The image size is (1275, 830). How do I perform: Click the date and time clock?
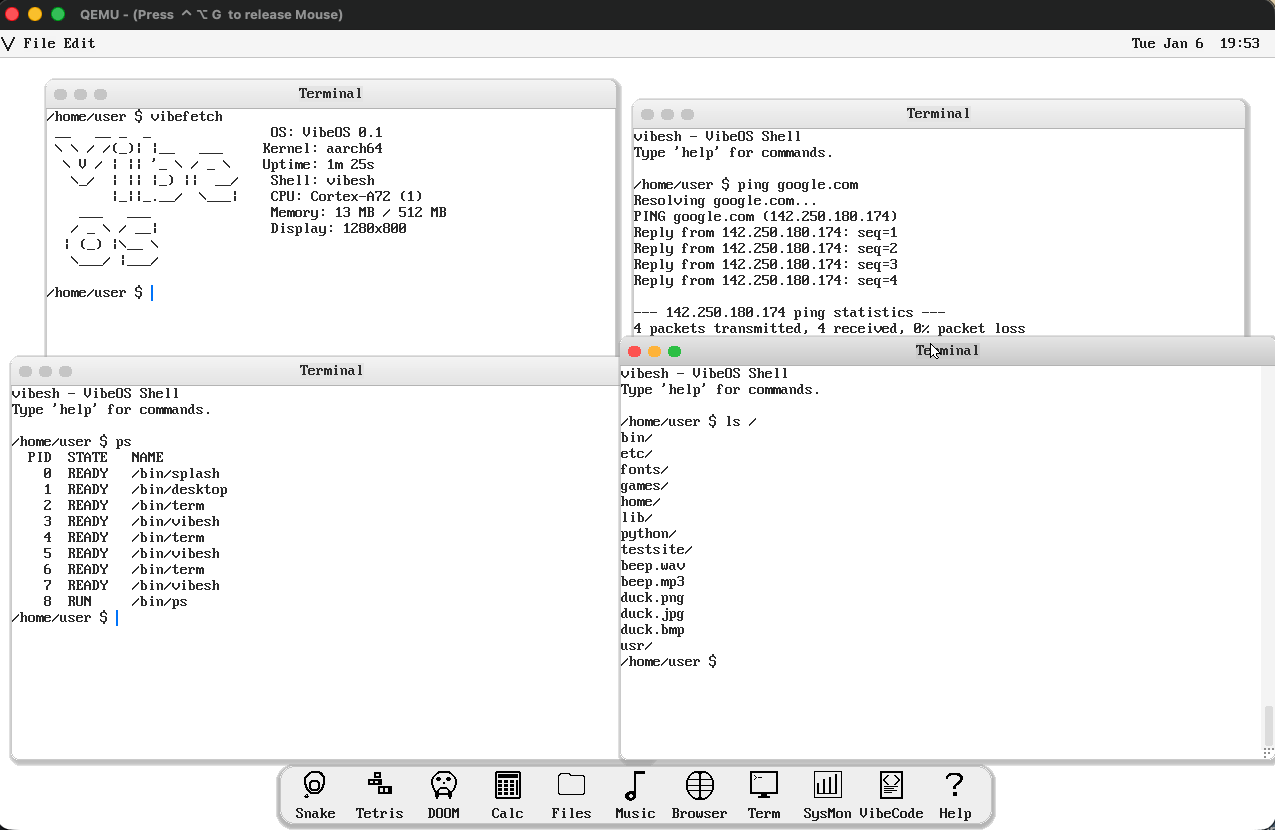point(1195,43)
